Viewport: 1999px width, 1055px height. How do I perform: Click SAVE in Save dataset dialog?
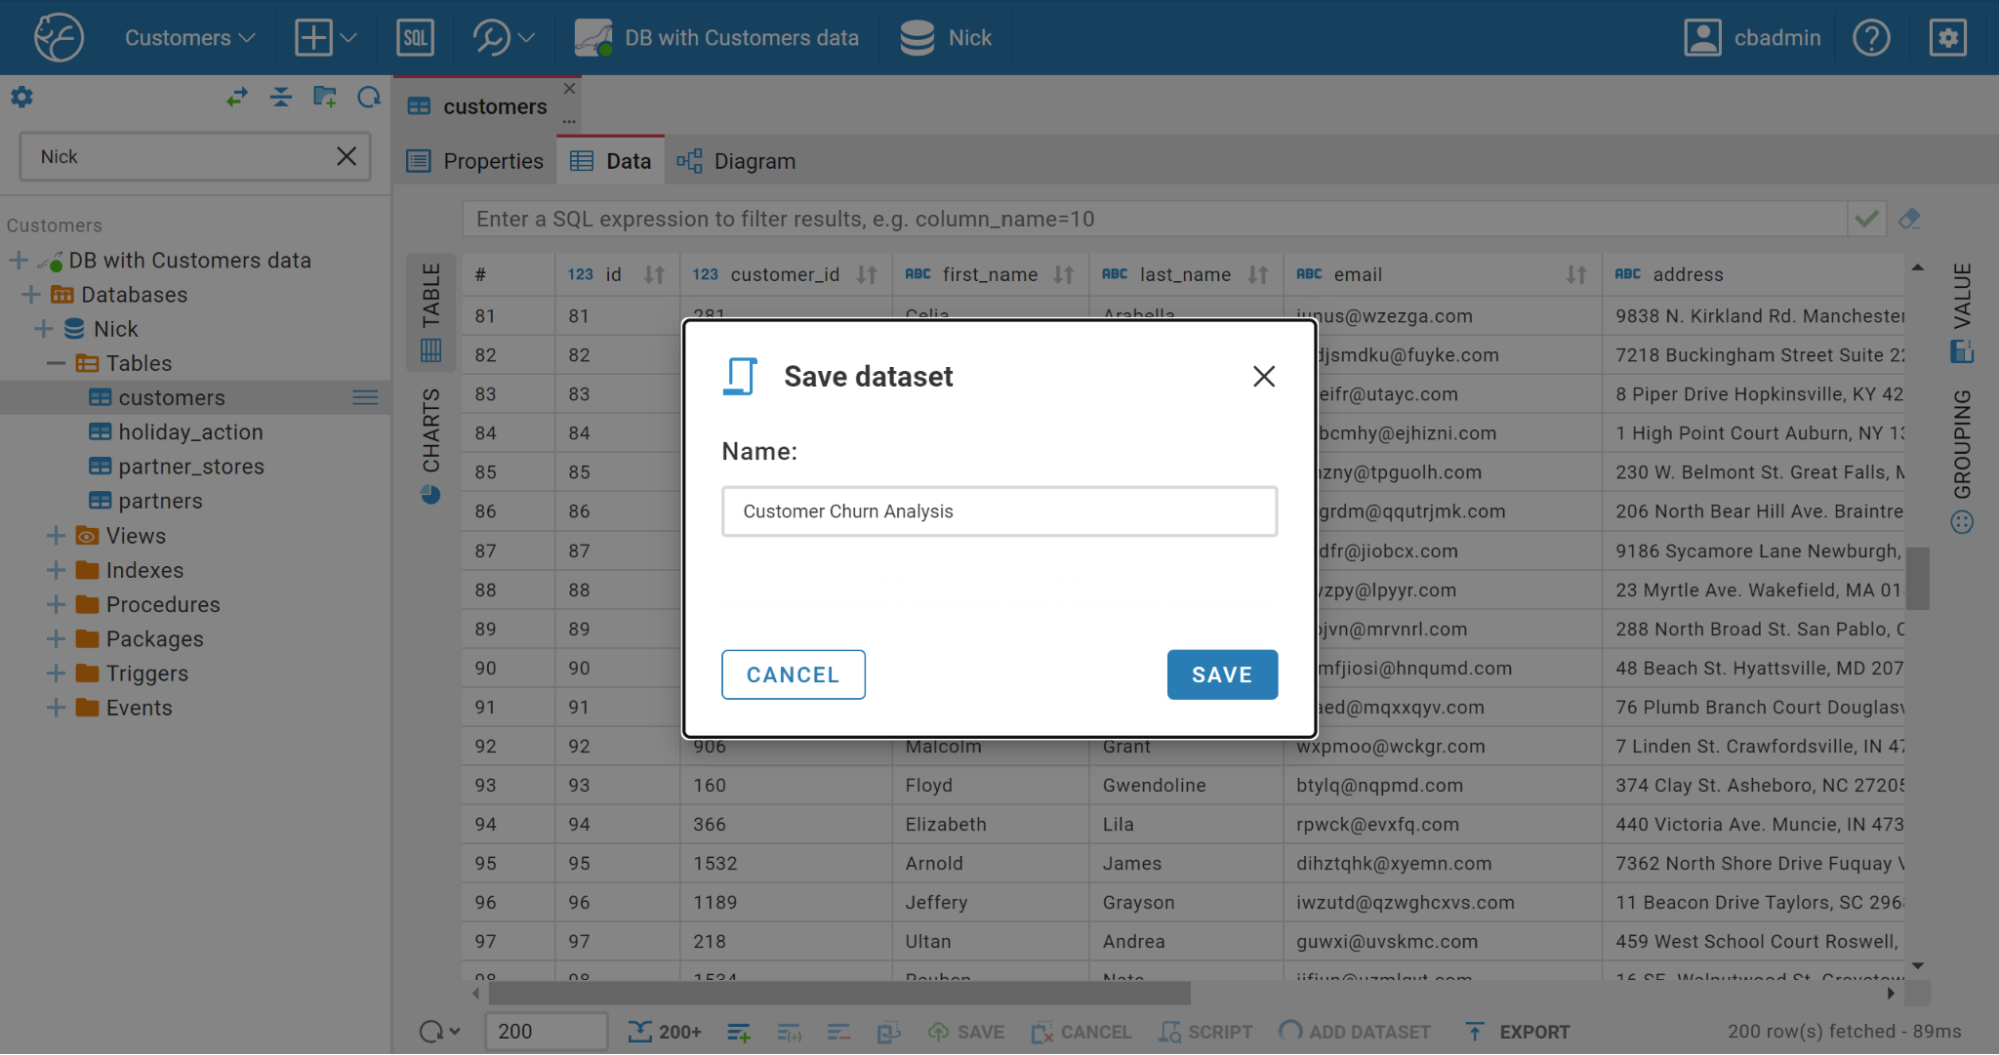[1221, 675]
